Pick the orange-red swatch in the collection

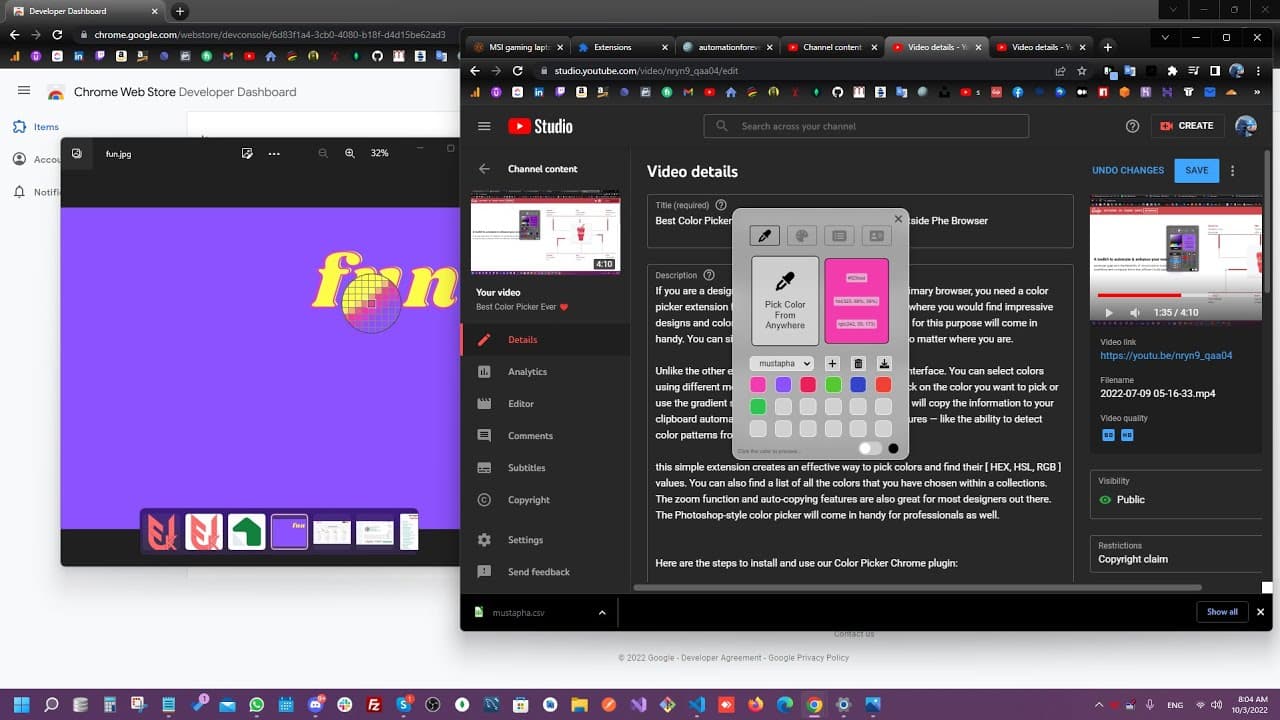tap(883, 385)
